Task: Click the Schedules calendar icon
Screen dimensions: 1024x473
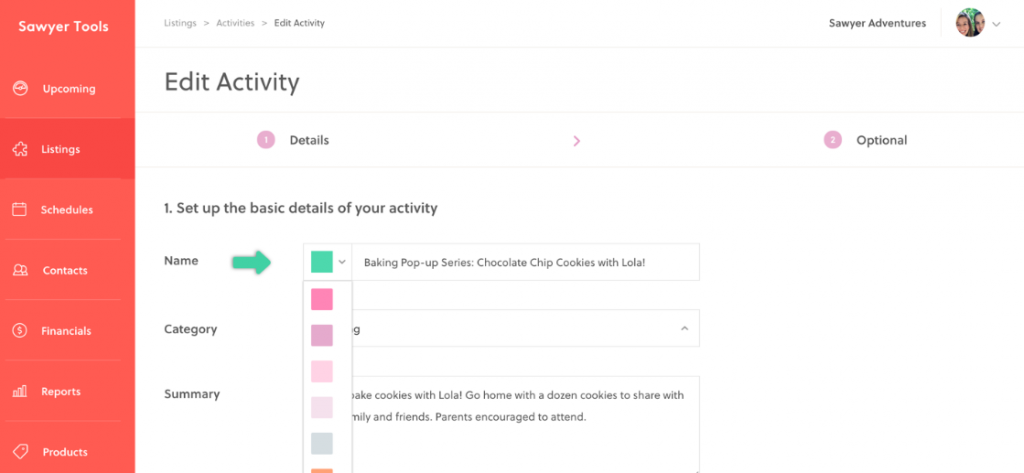Action: pos(20,210)
